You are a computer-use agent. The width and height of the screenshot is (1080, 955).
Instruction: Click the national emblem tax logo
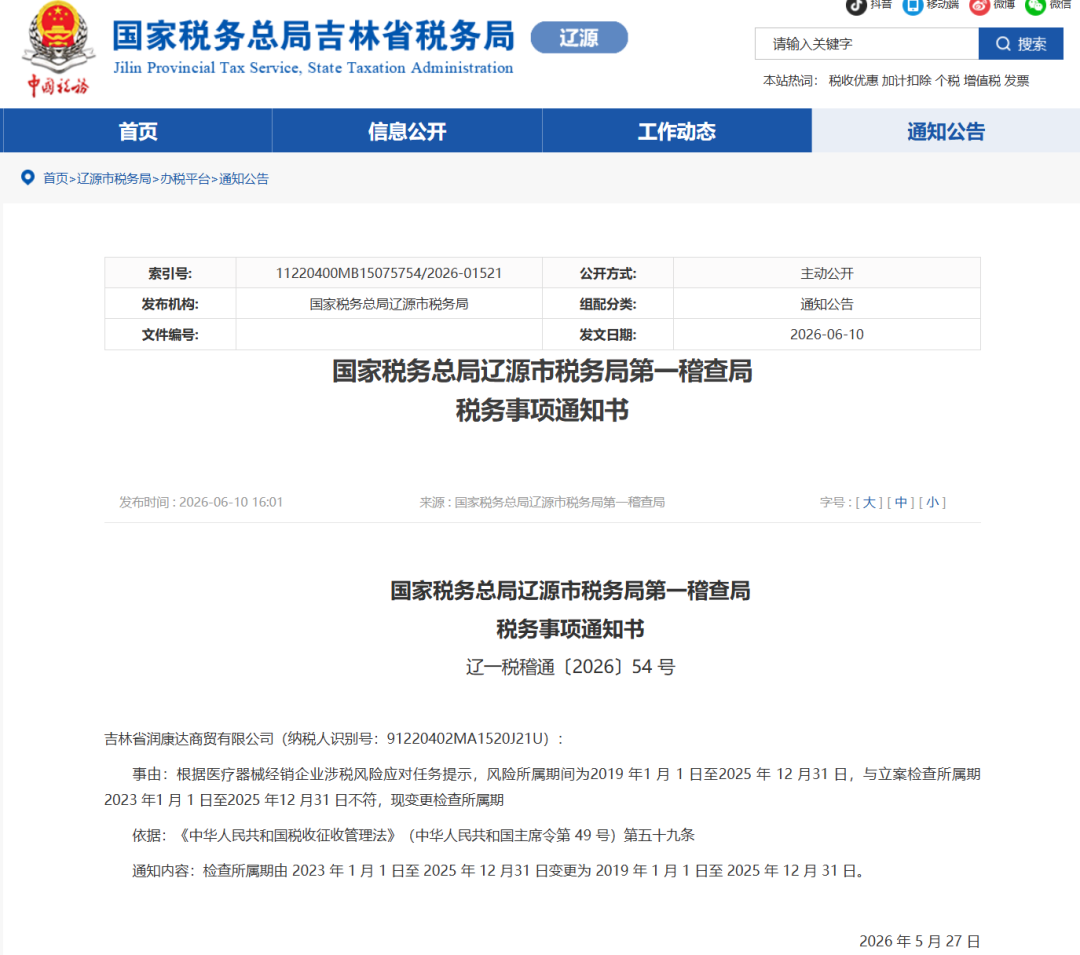pos(59,48)
